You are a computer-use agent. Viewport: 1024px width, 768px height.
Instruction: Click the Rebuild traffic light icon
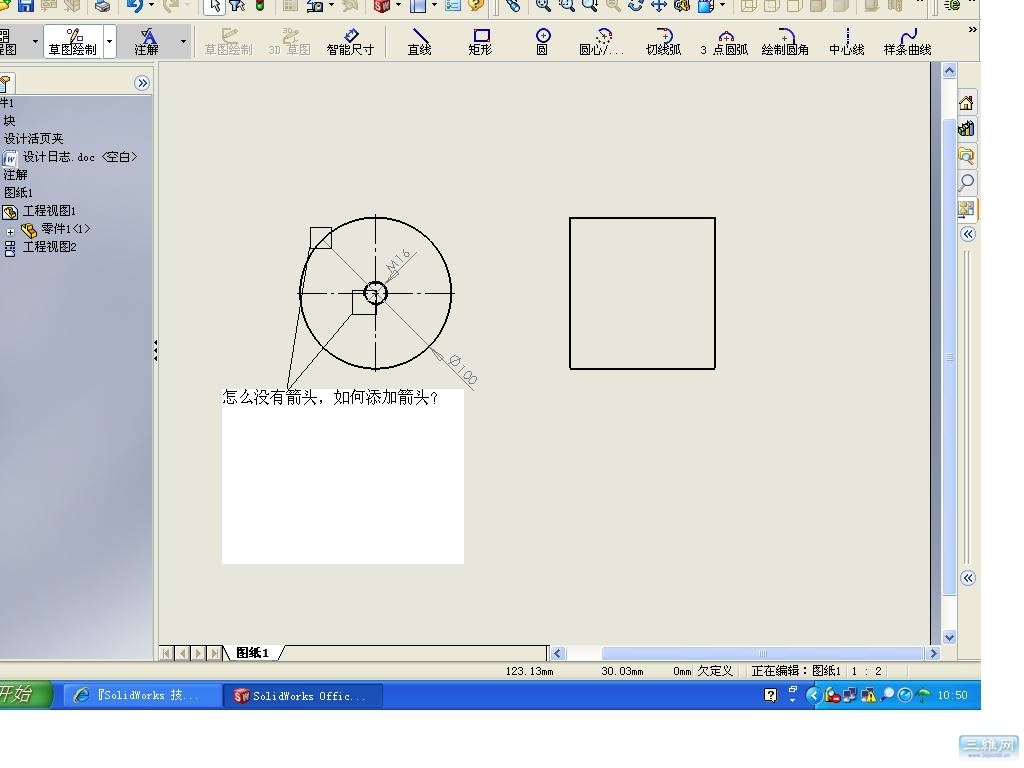point(260,6)
